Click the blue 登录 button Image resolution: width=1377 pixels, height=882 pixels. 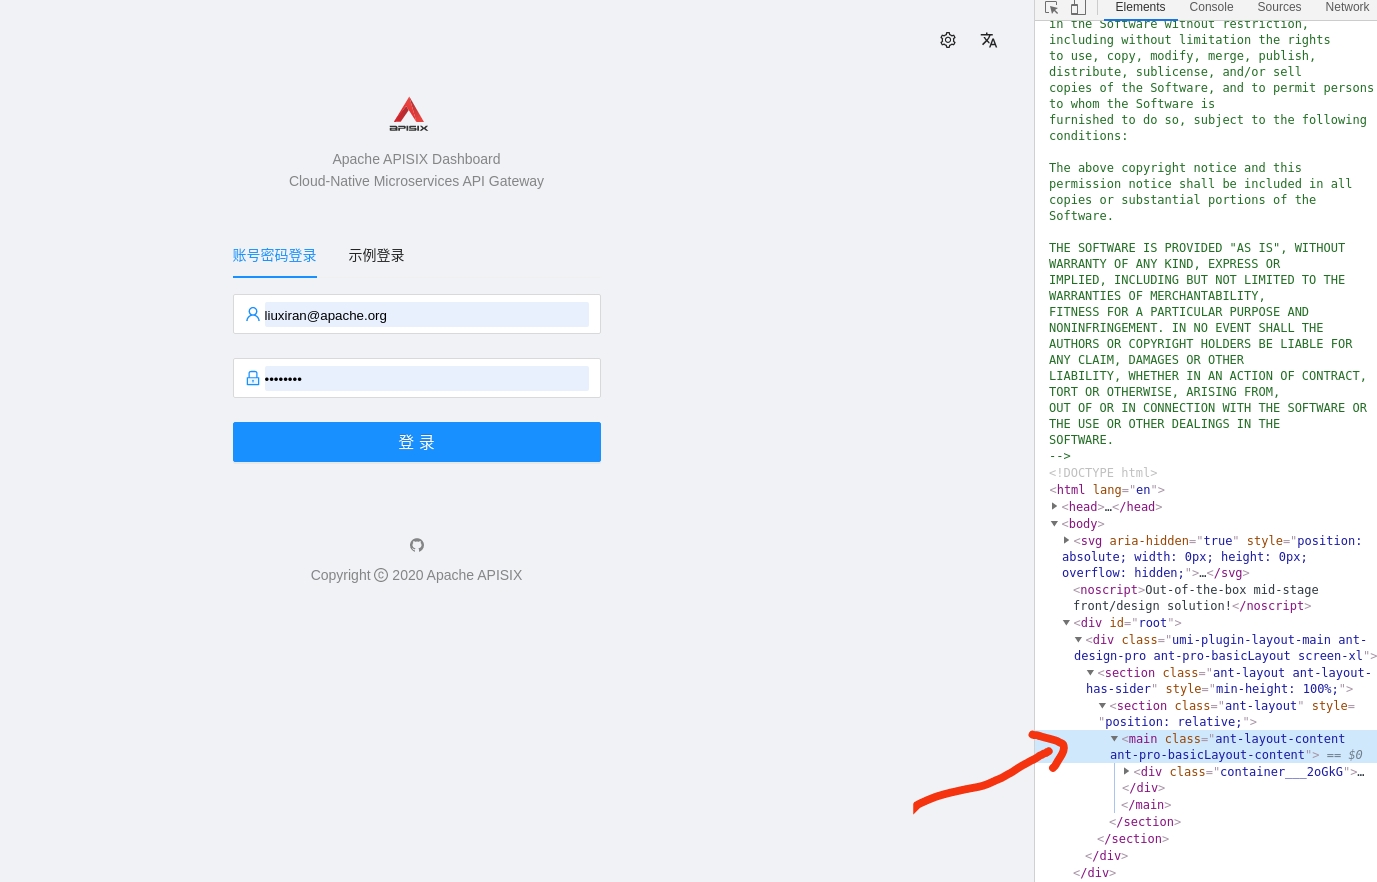pyautogui.click(x=417, y=442)
